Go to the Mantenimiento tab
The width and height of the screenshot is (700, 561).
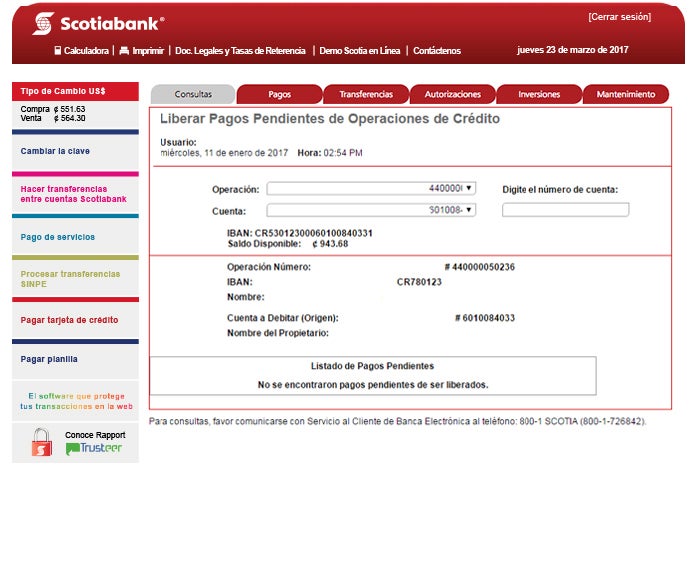pyautogui.click(x=625, y=94)
